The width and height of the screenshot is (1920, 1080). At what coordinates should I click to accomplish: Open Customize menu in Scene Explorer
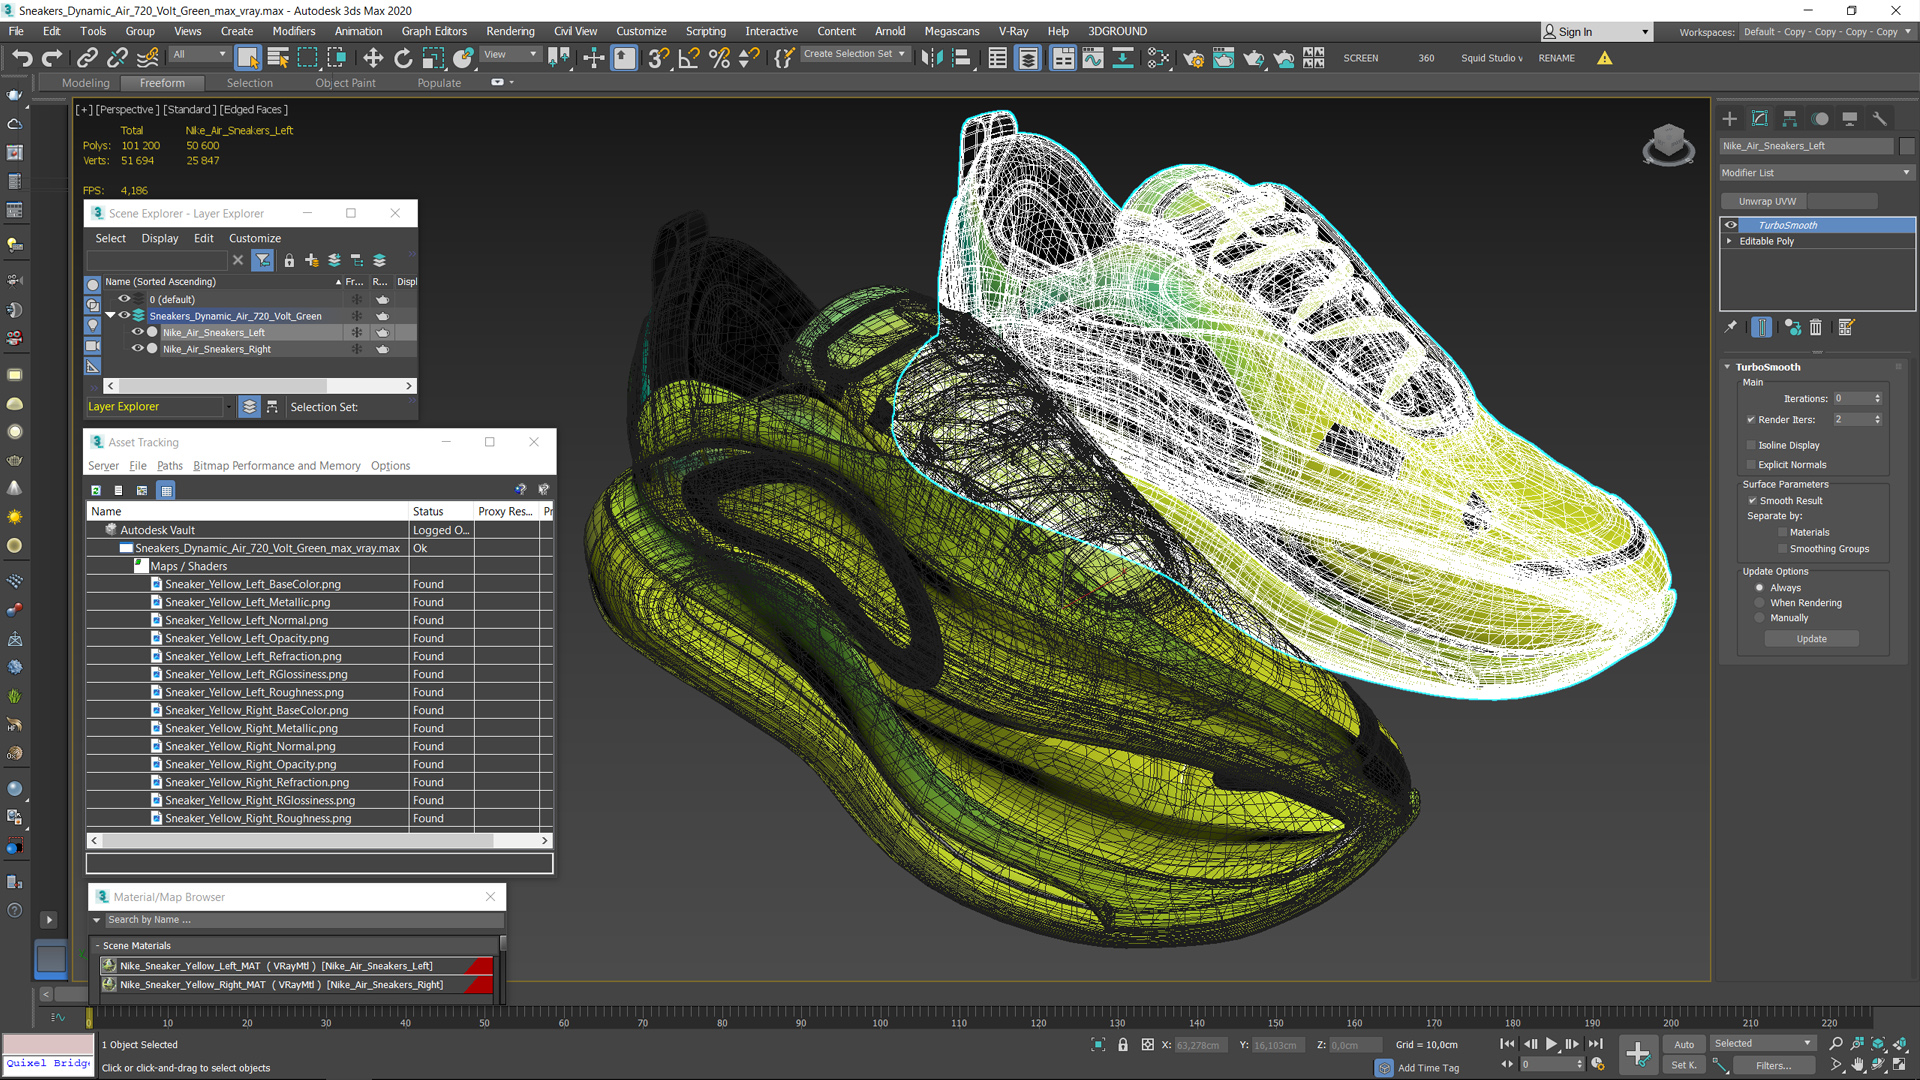pyautogui.click(x=255, y=239)
